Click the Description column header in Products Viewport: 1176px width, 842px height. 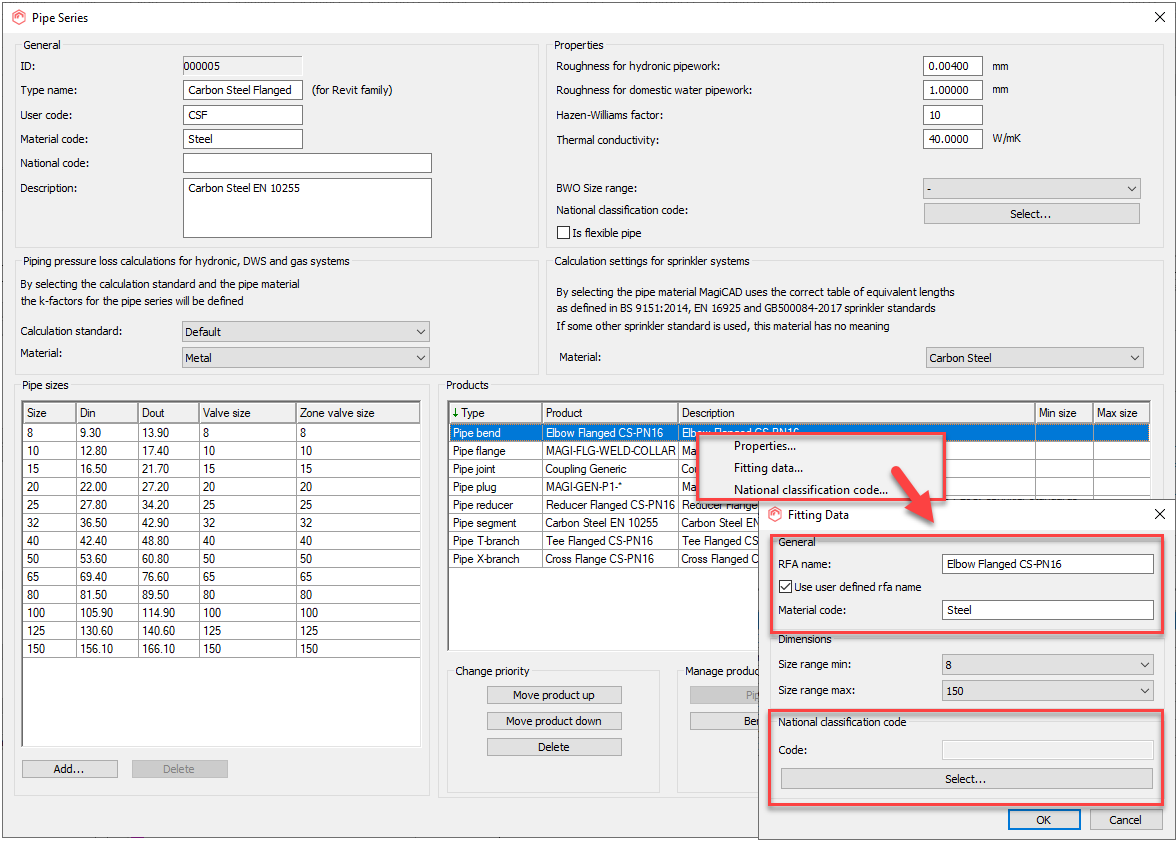coord(856,413)
